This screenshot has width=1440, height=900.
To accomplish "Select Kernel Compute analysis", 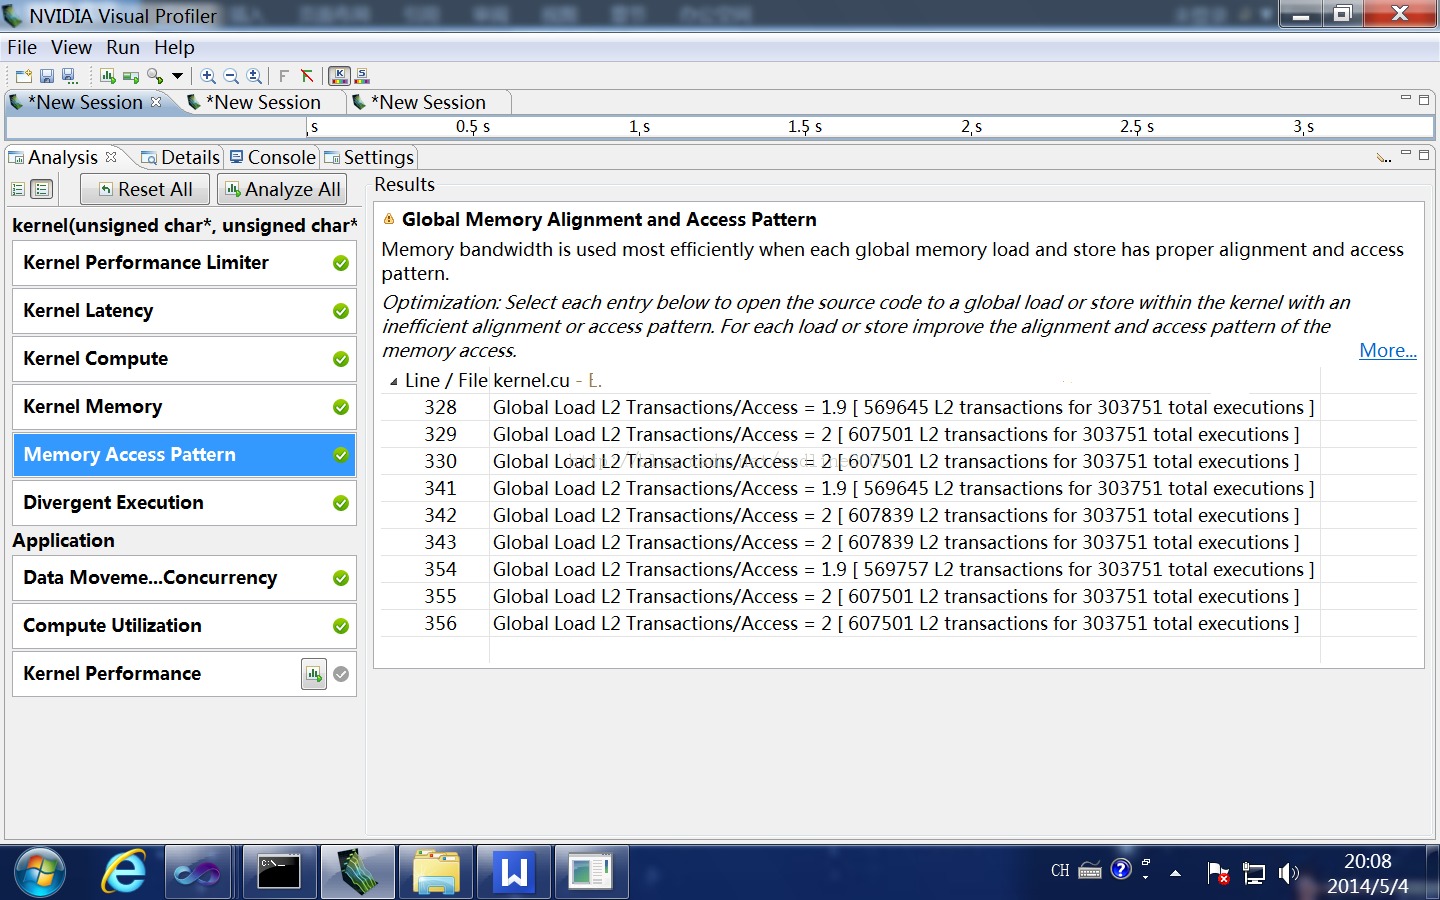I will [184, 359].
